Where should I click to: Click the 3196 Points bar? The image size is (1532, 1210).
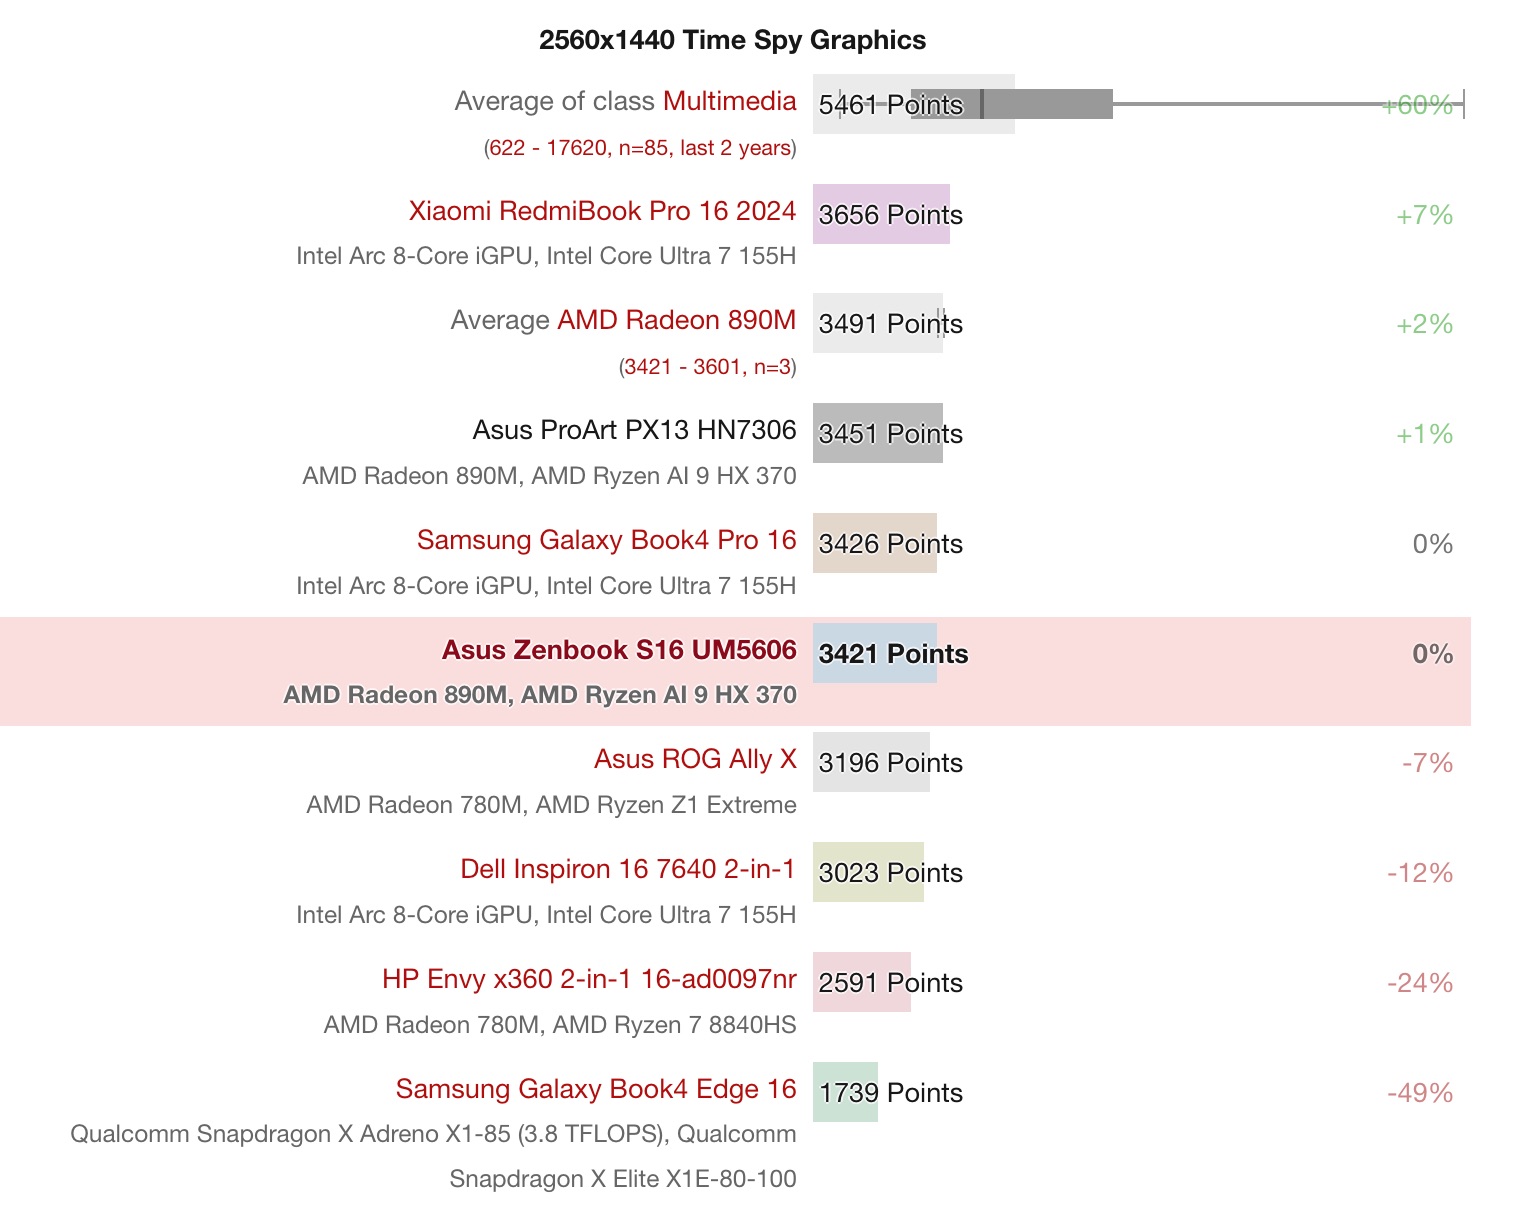click(x=871, y=762)
